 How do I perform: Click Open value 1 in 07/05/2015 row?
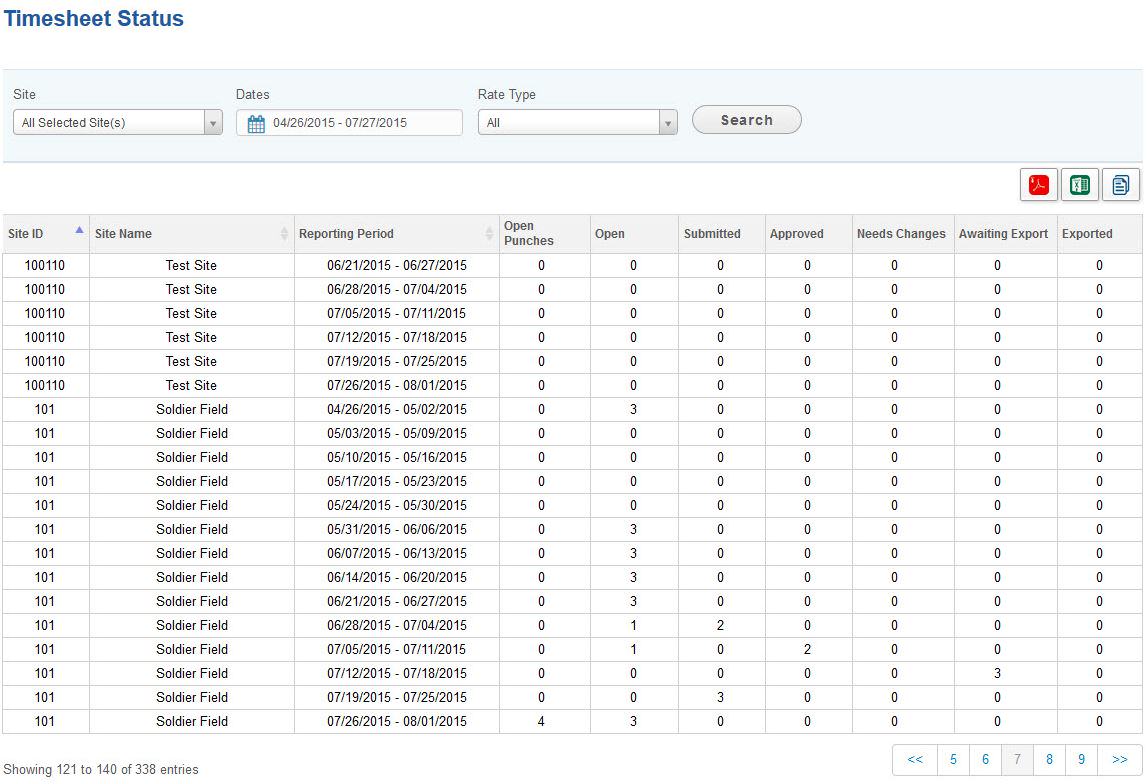tap(633, 650)
